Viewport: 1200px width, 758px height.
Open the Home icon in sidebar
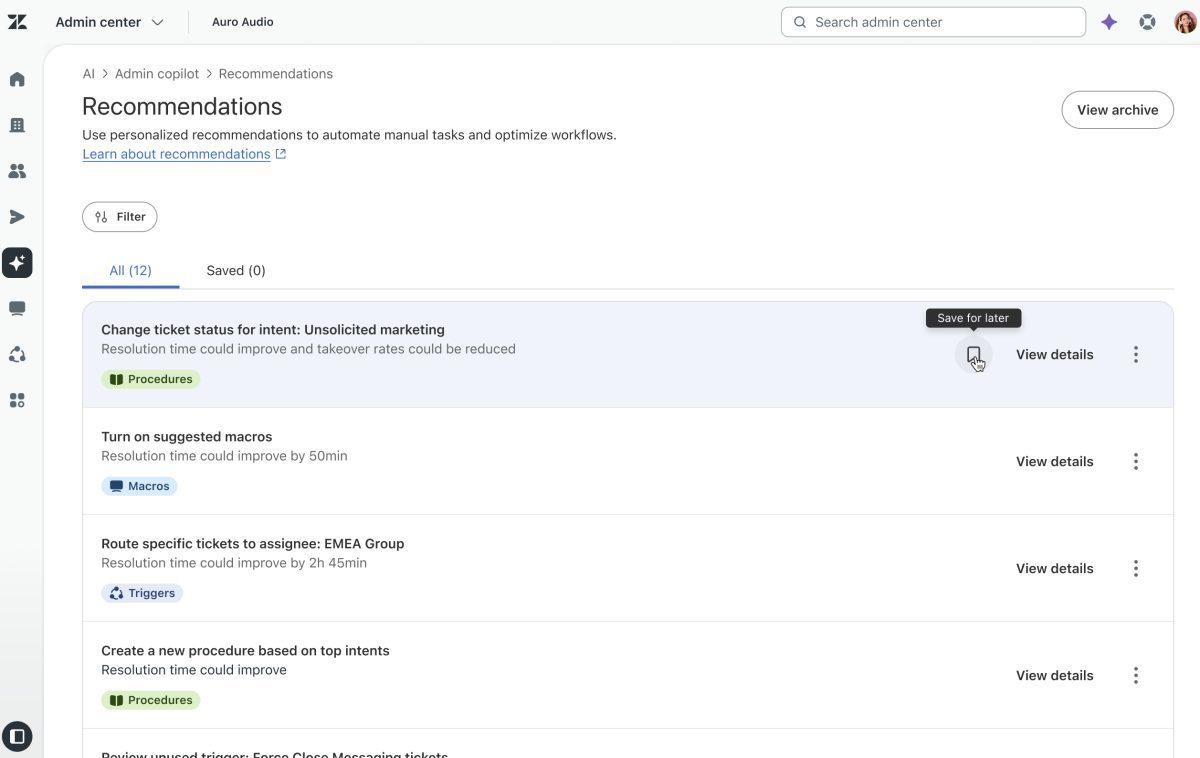[x=17, y=79]
